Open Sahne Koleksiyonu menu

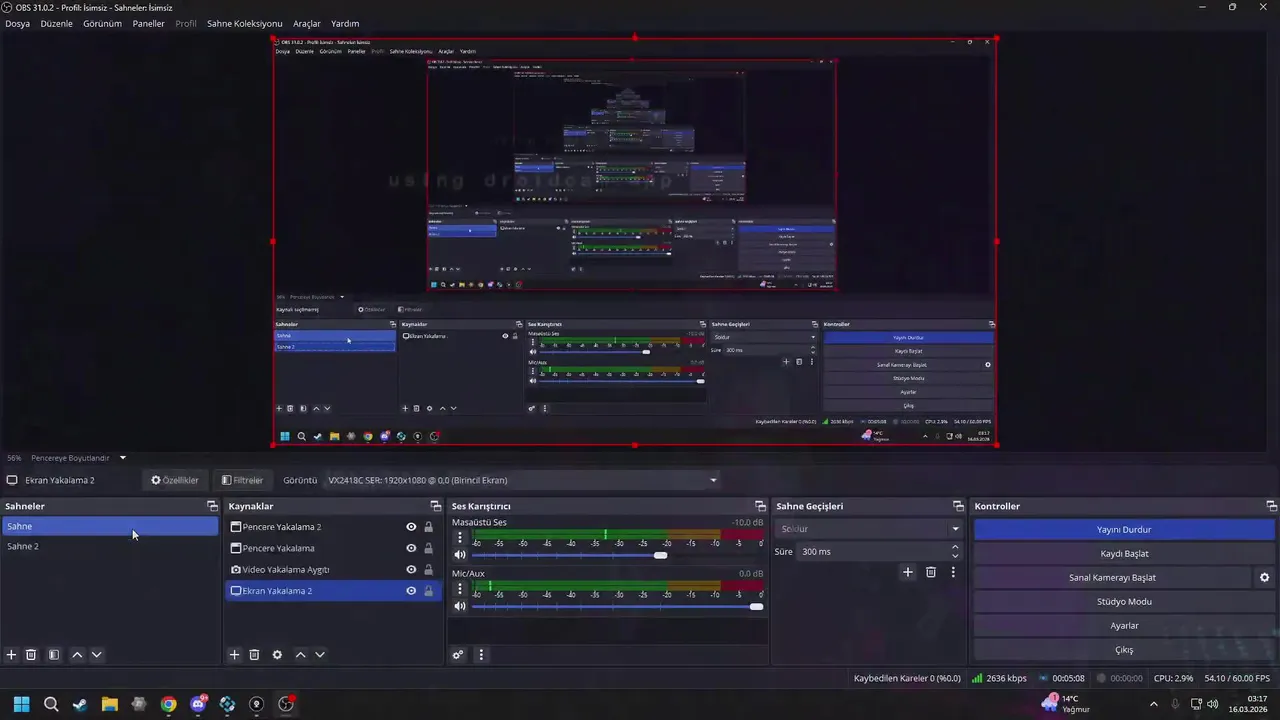244,23
